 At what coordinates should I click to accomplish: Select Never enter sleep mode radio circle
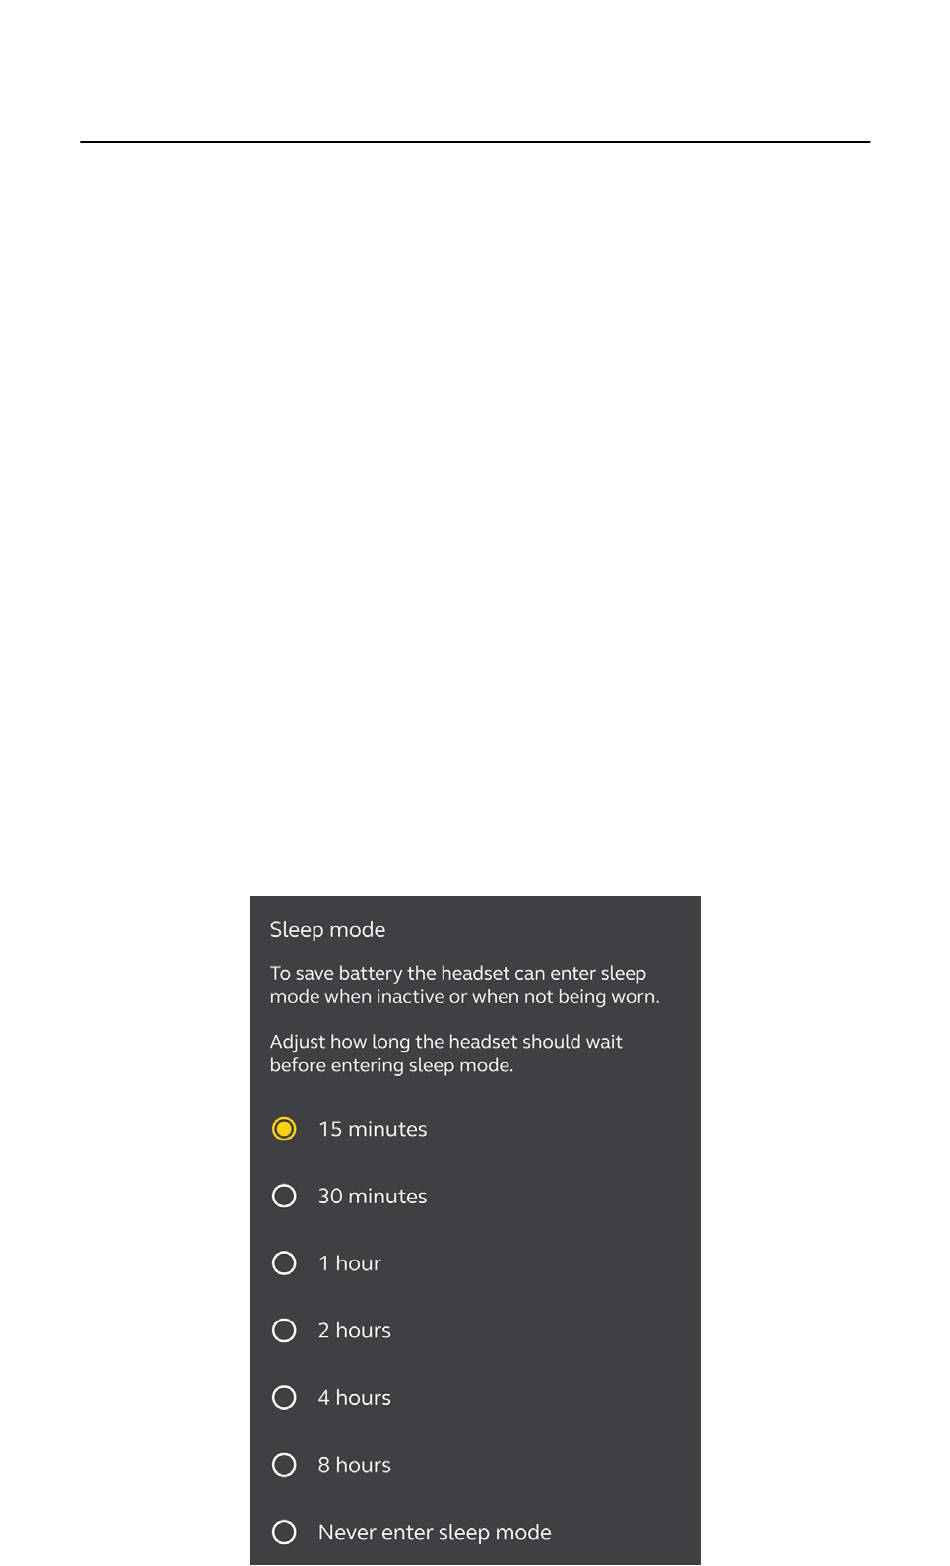coord(284,1532)
